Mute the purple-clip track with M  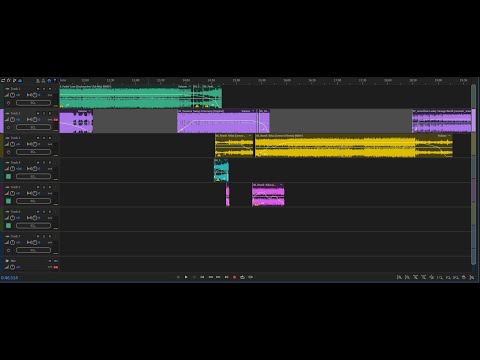(x=38, y=113)
